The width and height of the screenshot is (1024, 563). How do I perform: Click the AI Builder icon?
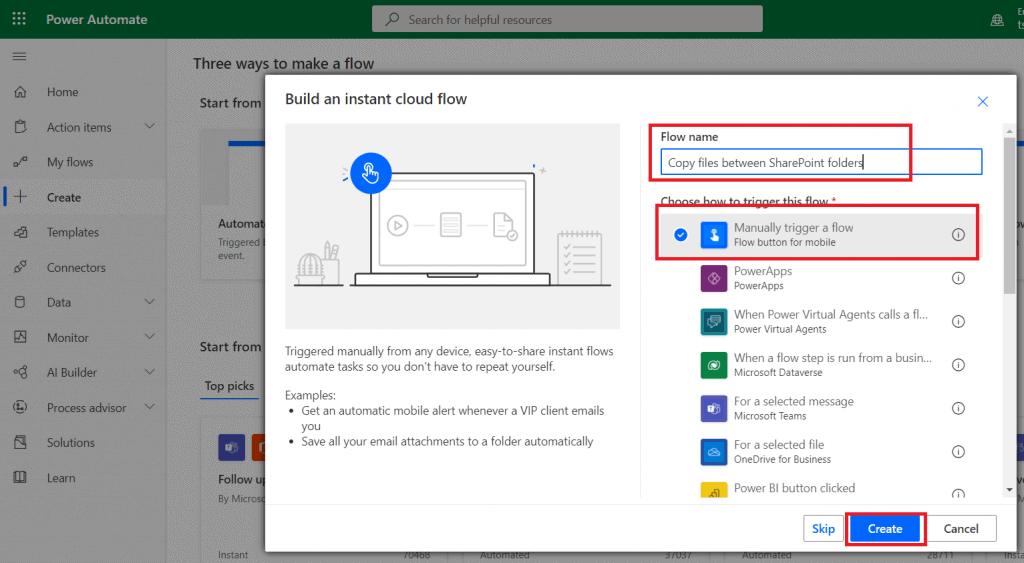[20, 372]
